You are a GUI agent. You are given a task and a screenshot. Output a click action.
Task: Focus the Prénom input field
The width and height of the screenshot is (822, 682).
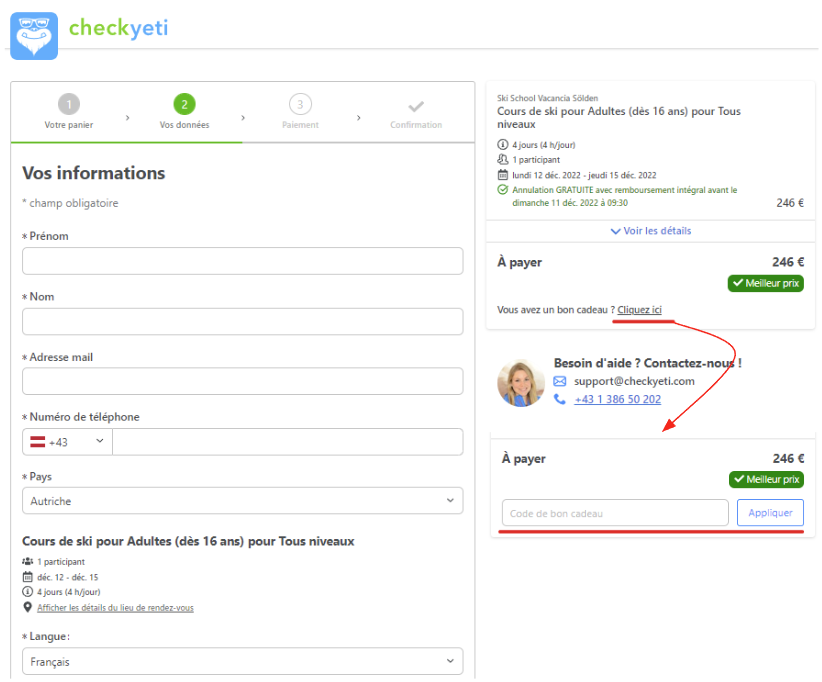click(243, 261)
